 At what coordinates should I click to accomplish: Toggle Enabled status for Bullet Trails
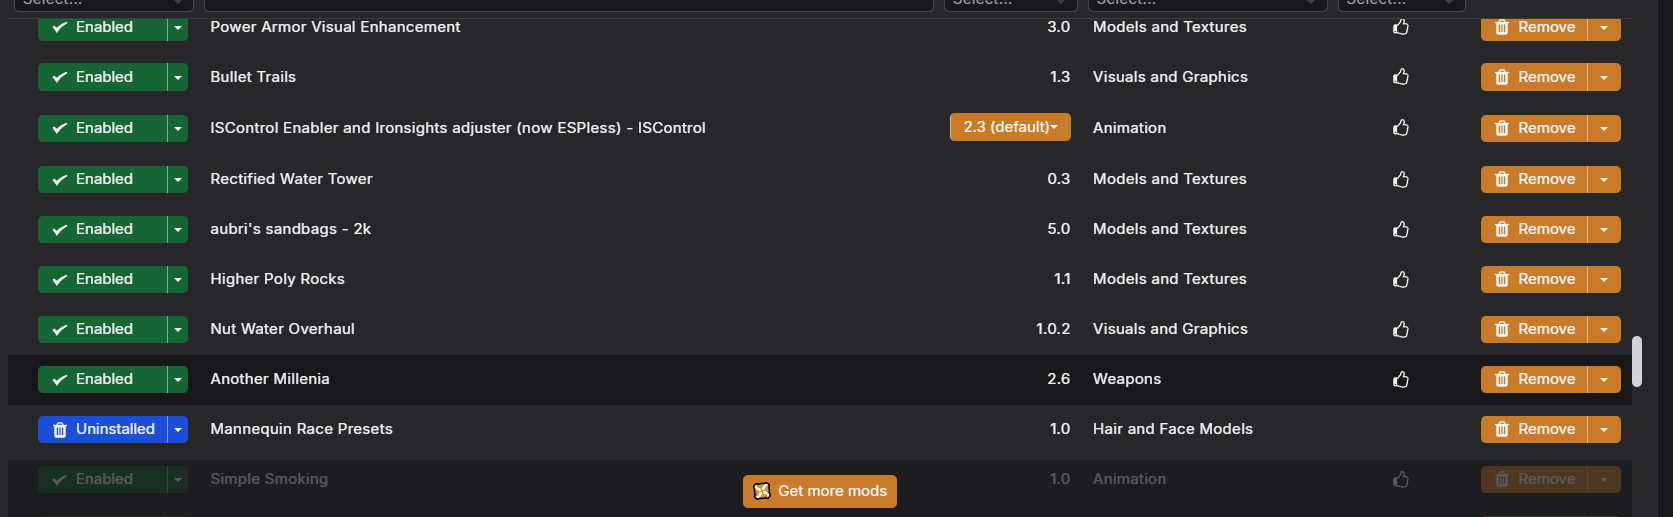102,77
